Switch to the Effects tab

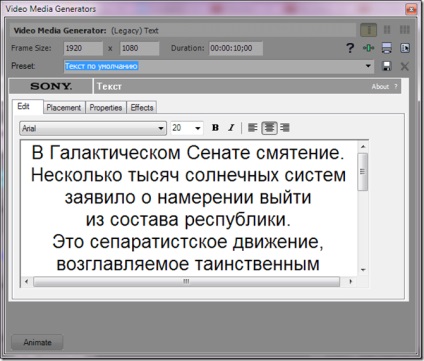[x=142, y=108]
